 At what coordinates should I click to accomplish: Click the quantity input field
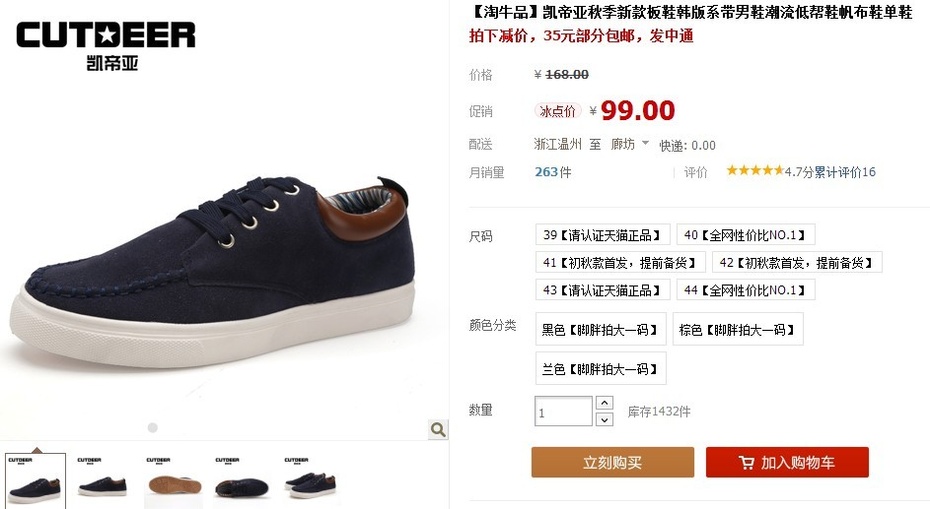point(563,411)
